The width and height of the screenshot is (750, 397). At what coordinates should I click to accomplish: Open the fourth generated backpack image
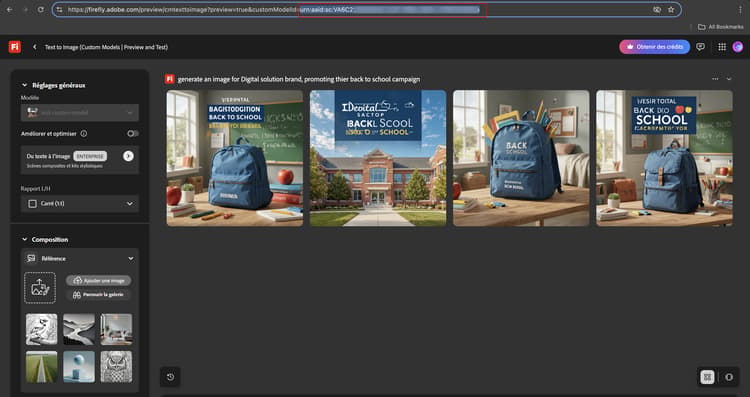[664, 158]
